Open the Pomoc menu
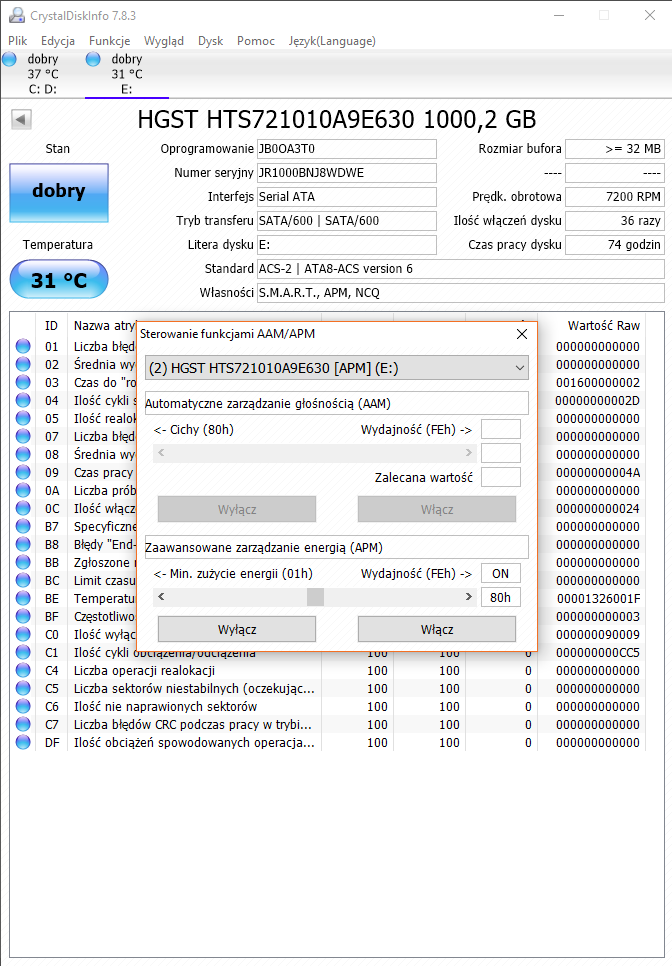 tap(256, 41)
